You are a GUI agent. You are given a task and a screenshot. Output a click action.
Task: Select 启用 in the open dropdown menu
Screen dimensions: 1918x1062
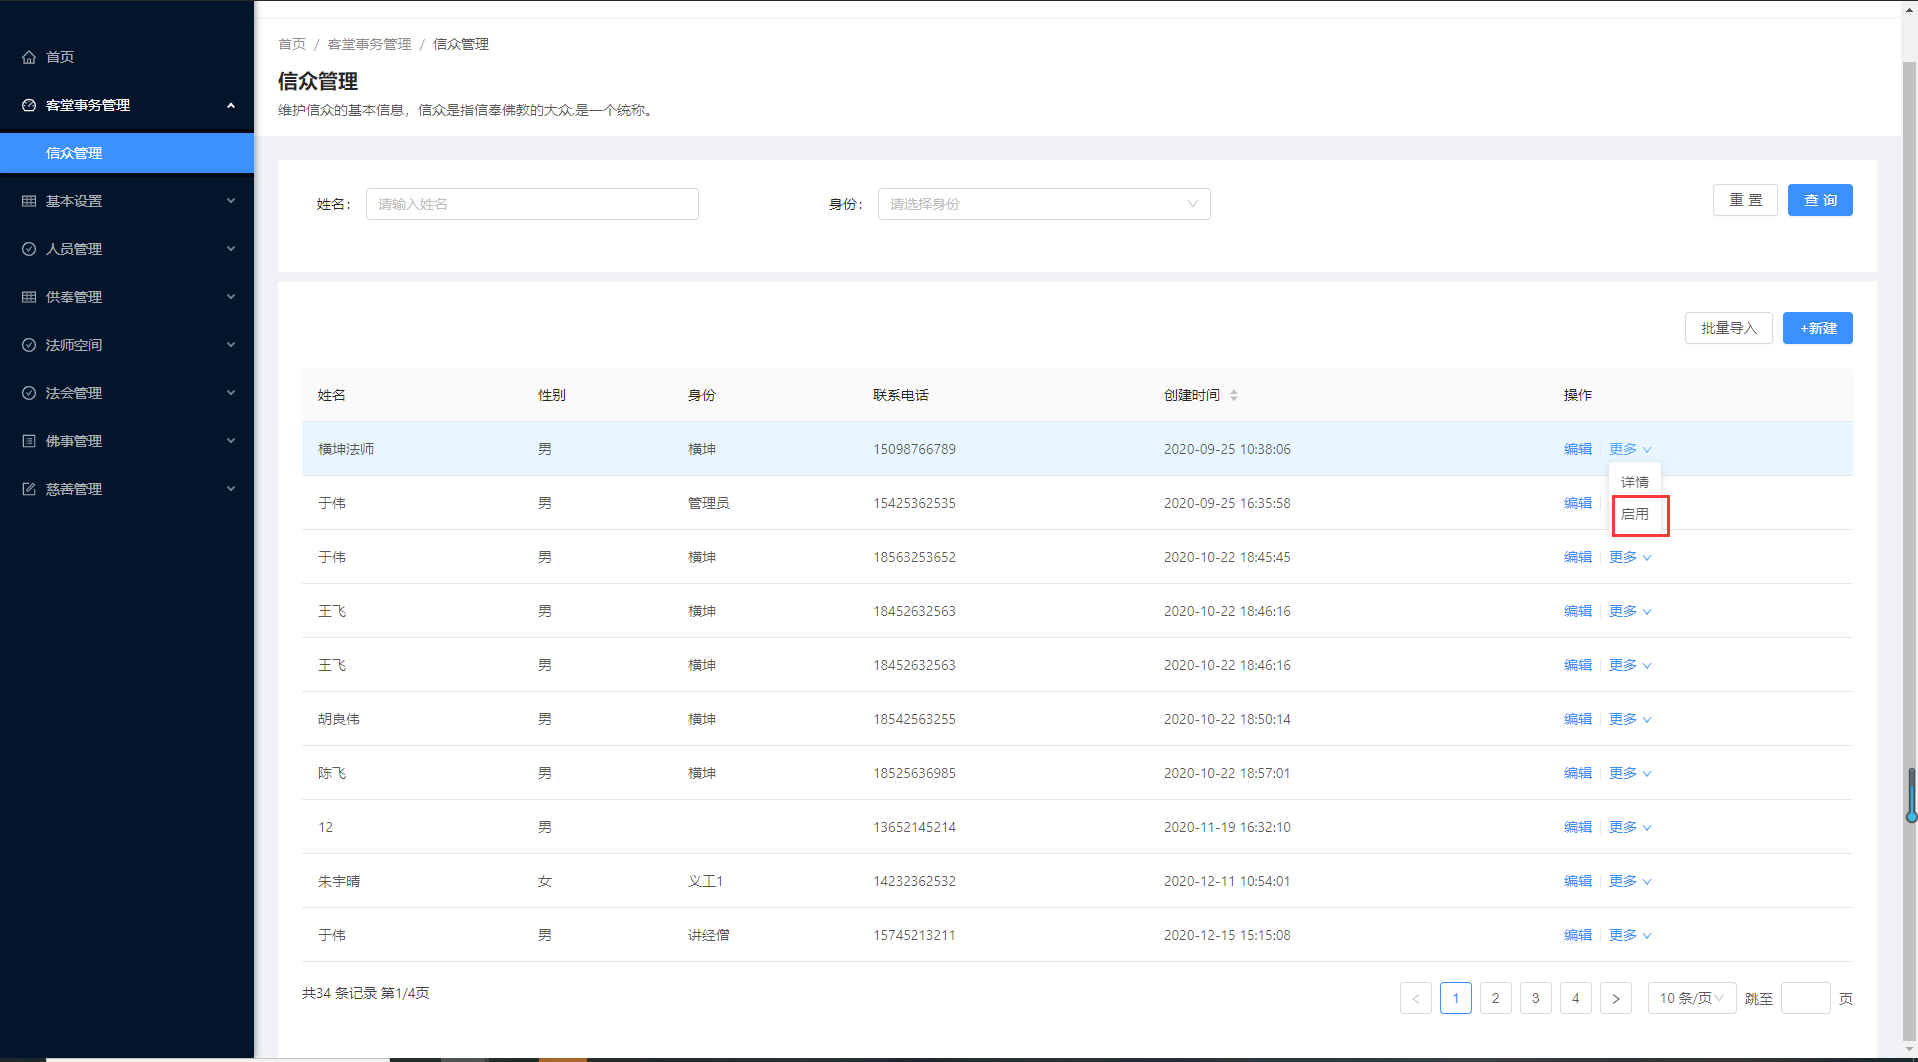(1635, 514)
